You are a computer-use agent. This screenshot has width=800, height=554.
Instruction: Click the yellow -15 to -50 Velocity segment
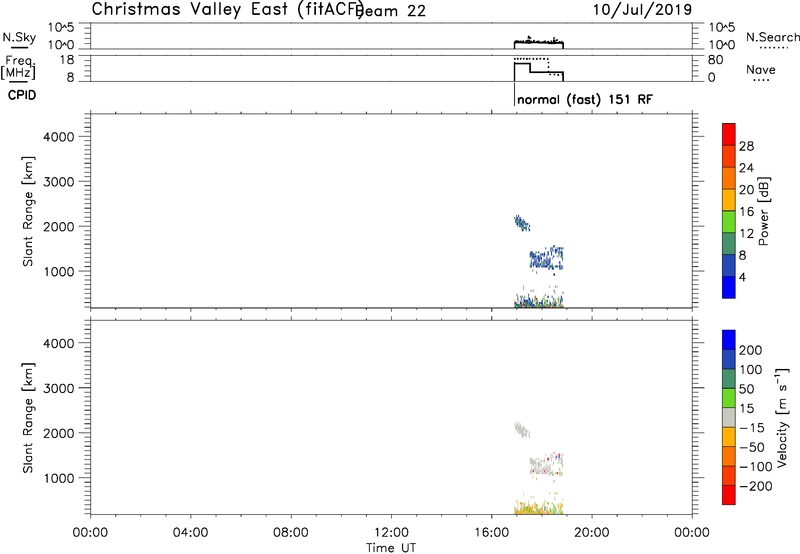click(x=729, y=437)
